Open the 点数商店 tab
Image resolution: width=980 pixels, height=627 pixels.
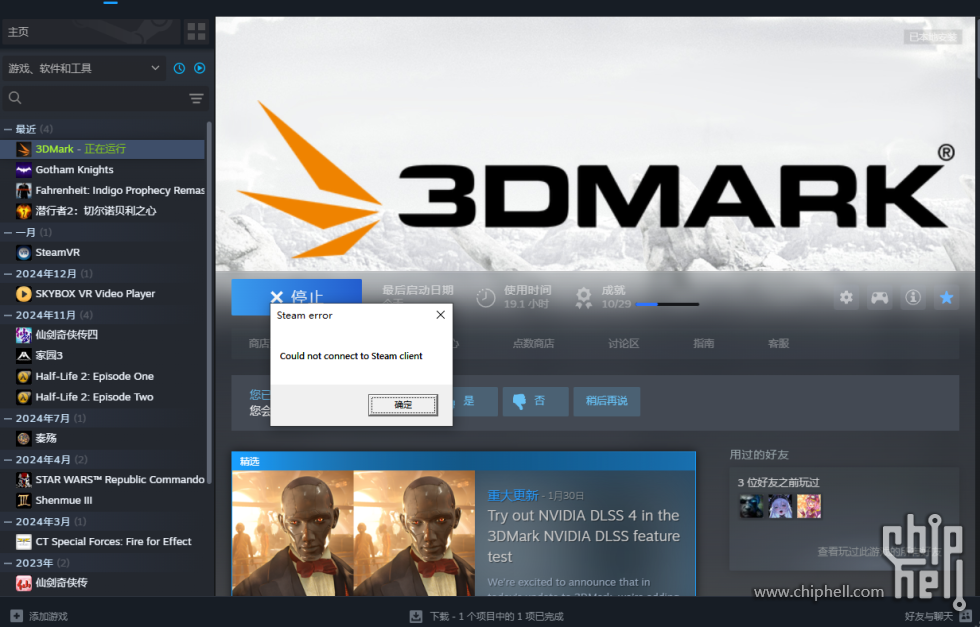533,343
